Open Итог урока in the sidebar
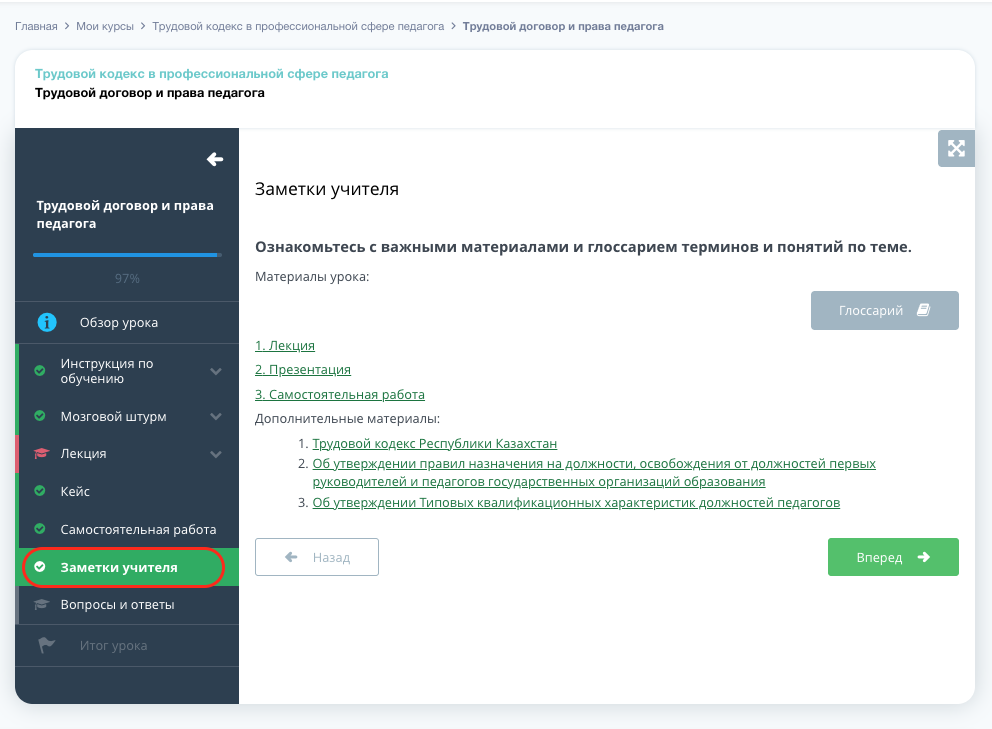Screen dimensions: 992x729 pos(127,645)
